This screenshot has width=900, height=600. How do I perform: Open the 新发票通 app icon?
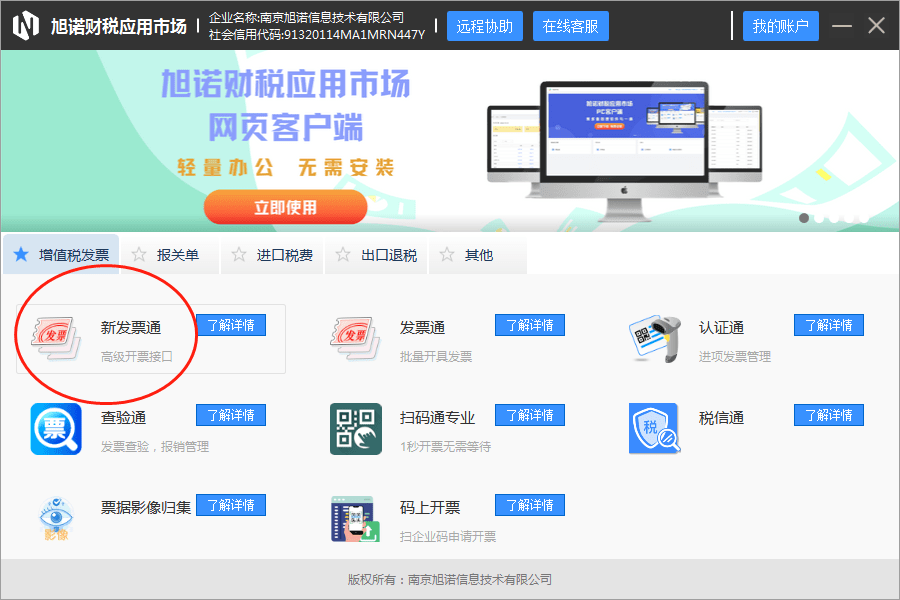55,337
